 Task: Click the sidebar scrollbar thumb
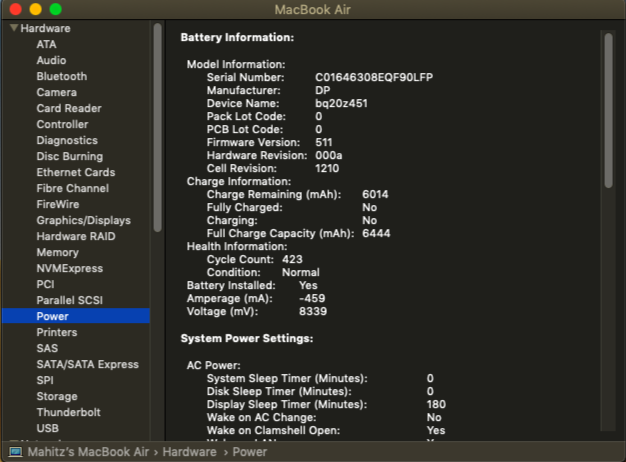158,127
